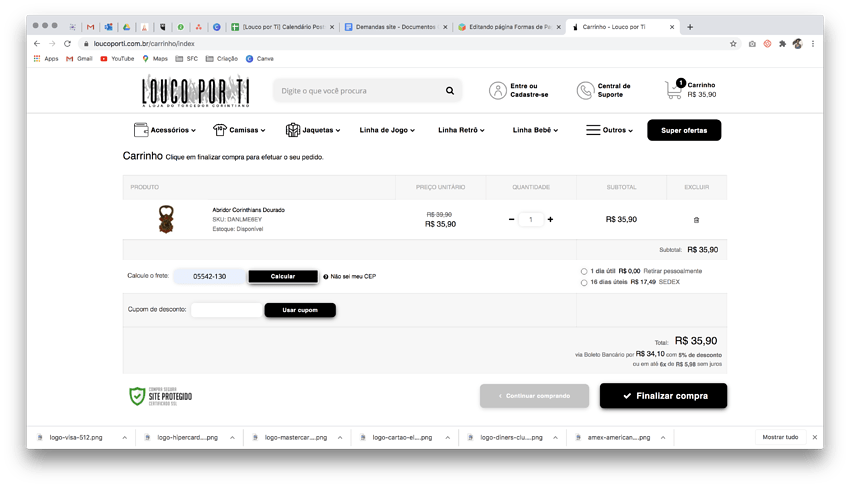Expand the Camisas menu
Screen dimensions: 850x487
coord(239,130)
